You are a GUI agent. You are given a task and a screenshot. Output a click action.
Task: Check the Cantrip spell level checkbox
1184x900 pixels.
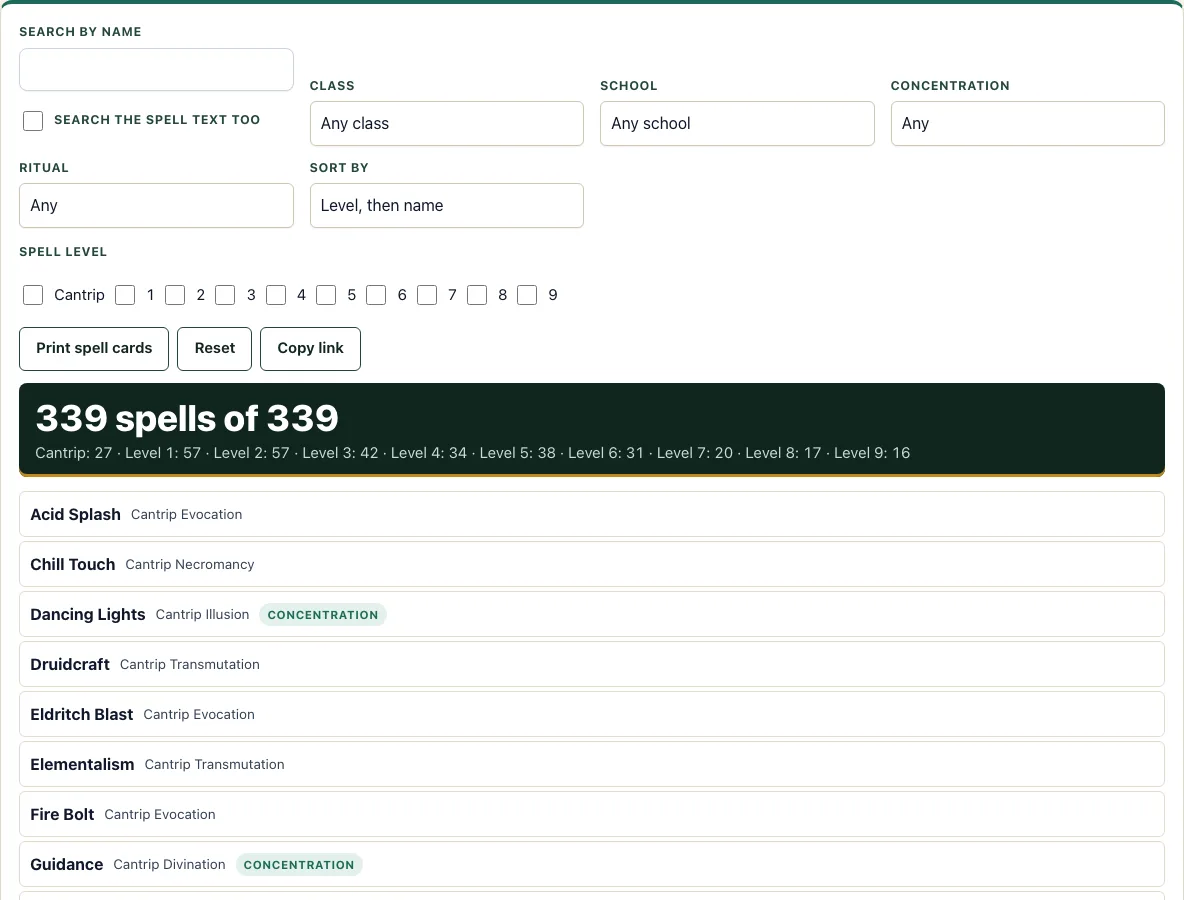(x=33, y=295)
